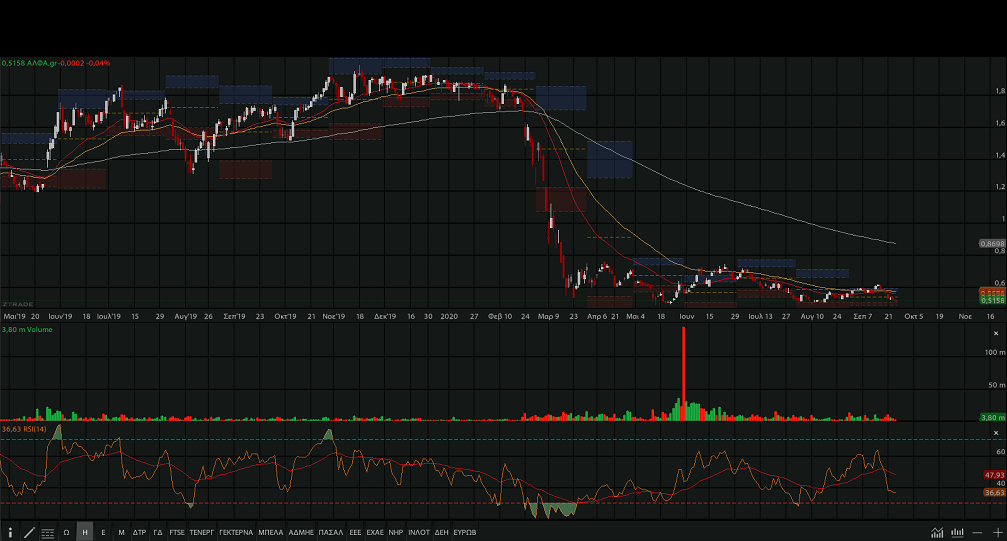The height and width of the screenshot is (541, 1007).
Task: Load the ΕΥΡΩΒ stock chart
Action: (465, 532)
